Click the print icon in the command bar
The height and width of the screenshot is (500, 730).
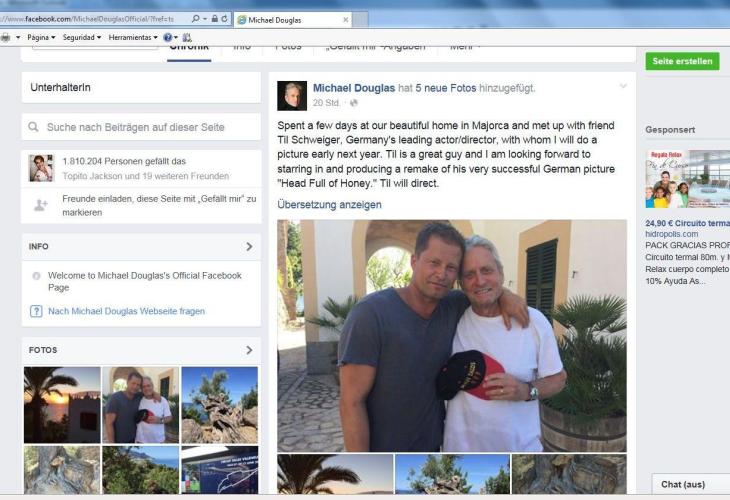(6, 37)
